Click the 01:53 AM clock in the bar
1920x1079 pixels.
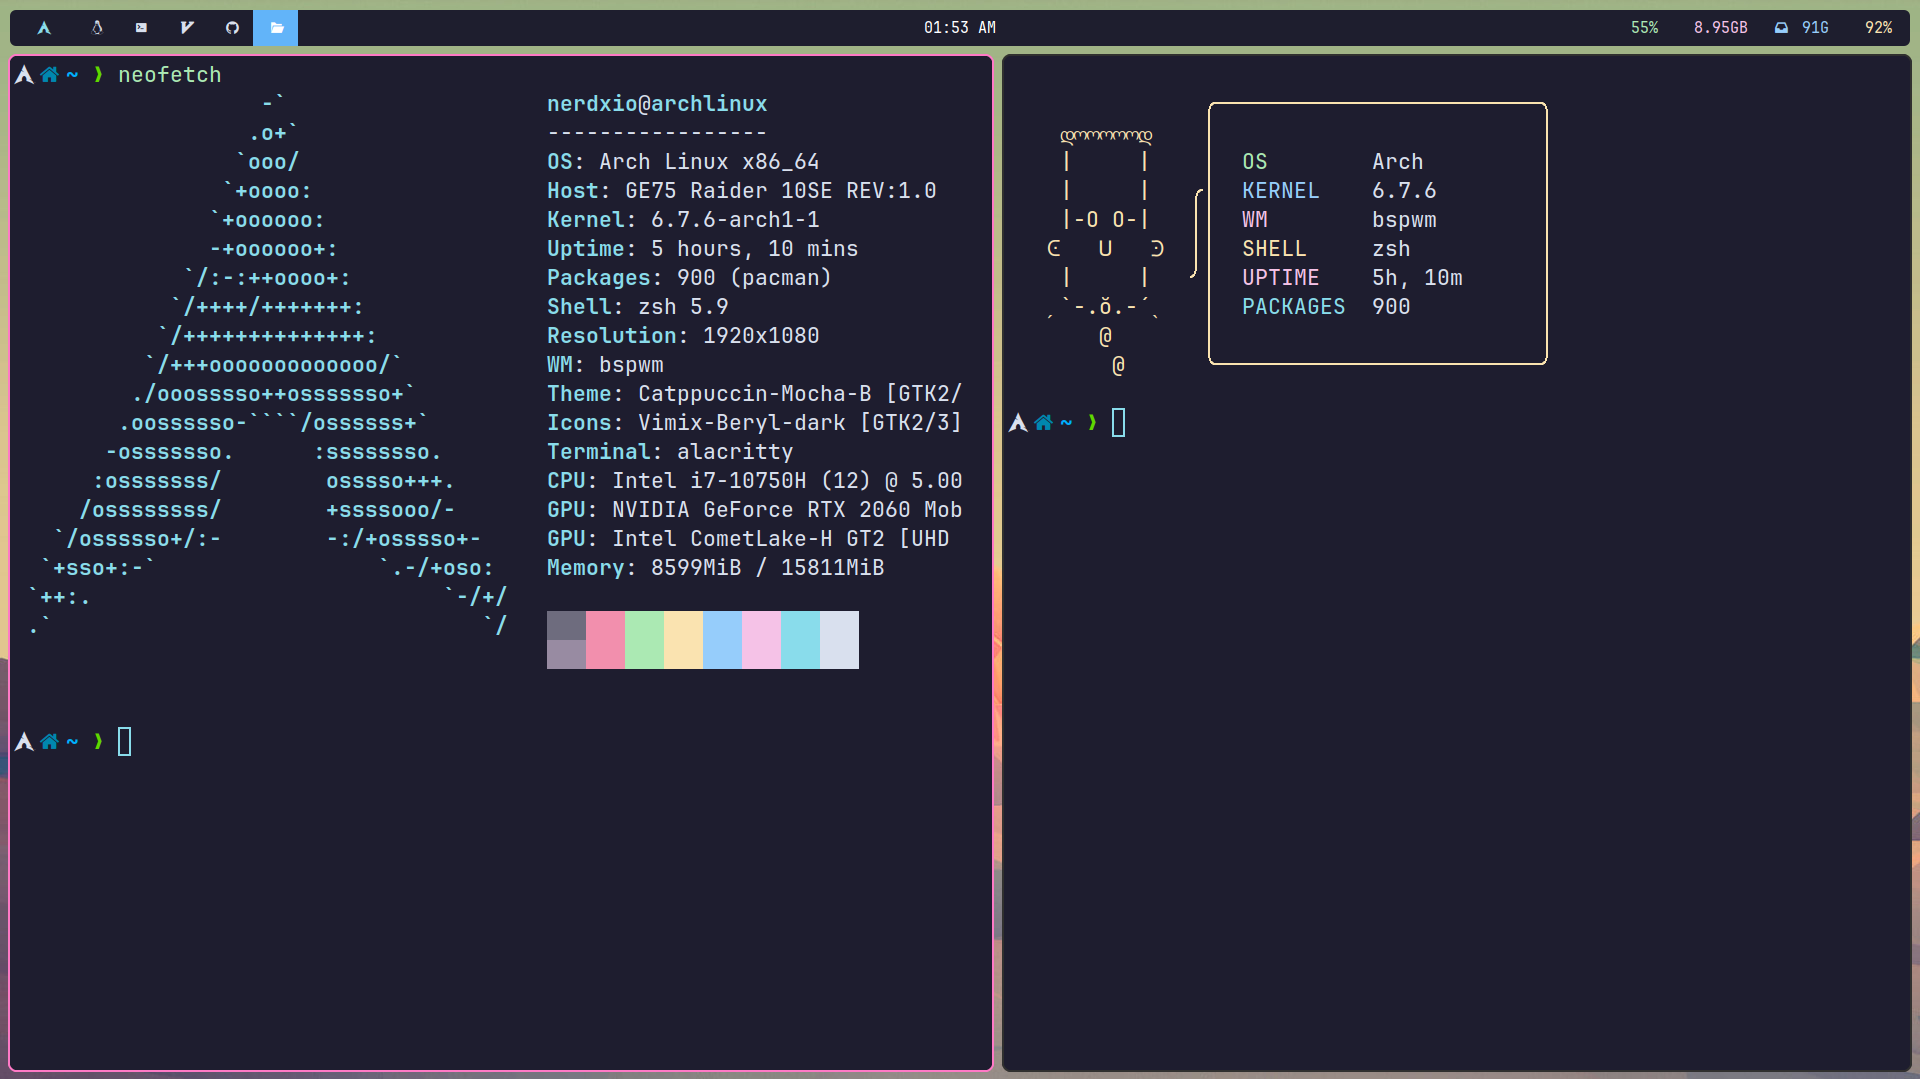coord(960,28)
